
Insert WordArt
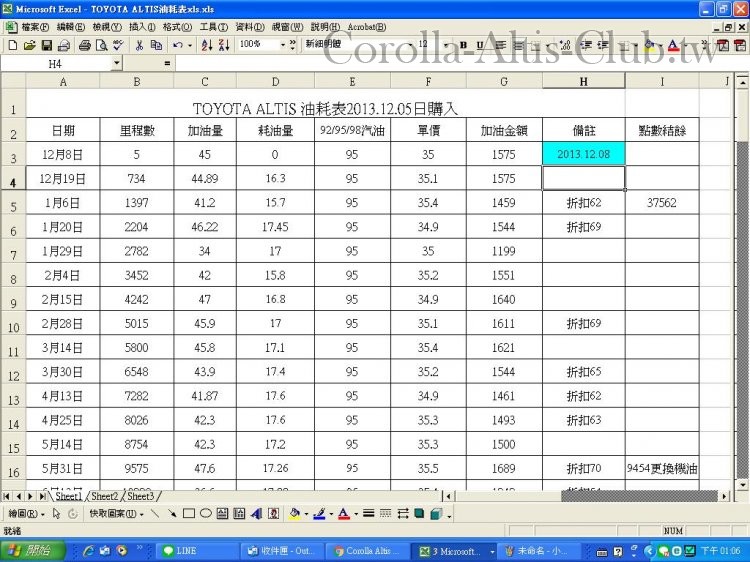tap(256, 514)
